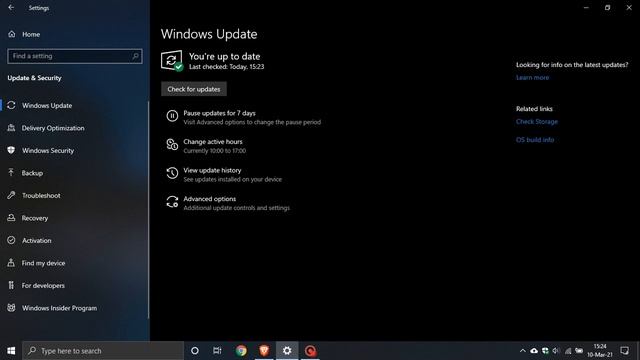Viewport: 640px width, 360px height.
Task: Click the Type here to search box
Action: pyautogui.click(x=103, y=351)
